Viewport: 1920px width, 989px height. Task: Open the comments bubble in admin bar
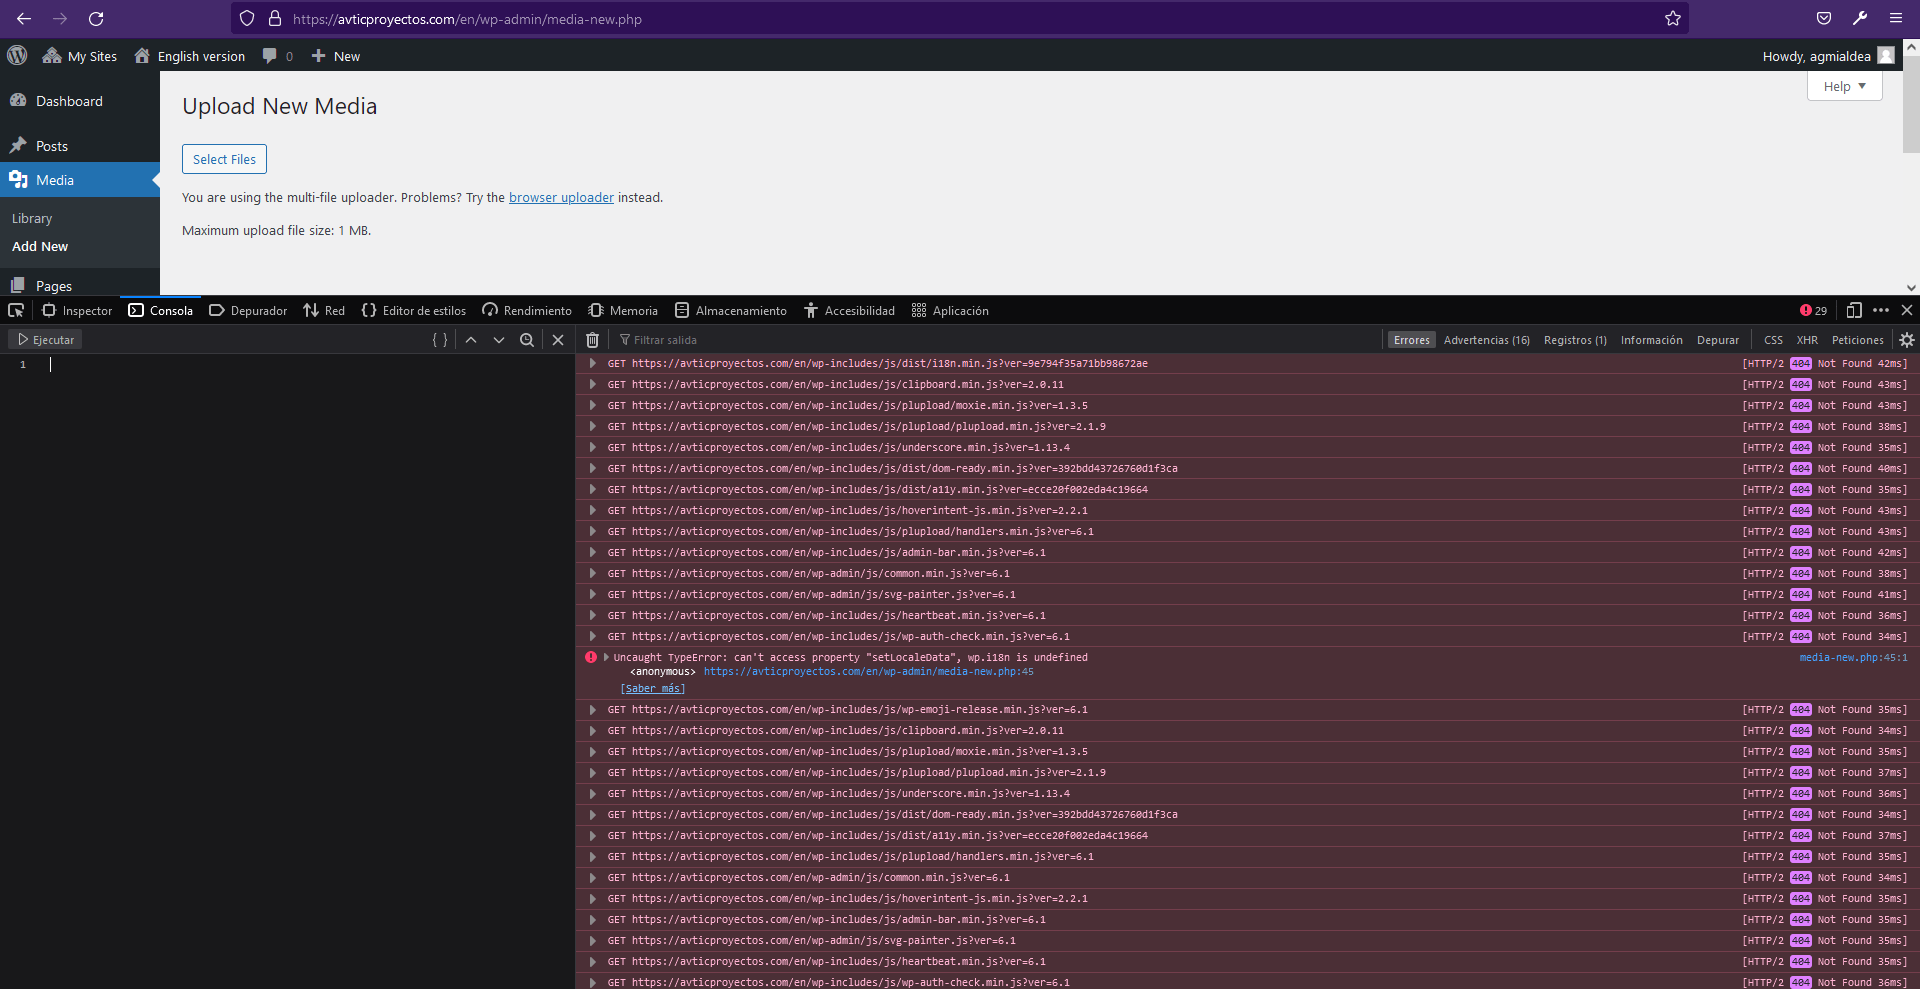click(x=278, y=56)
